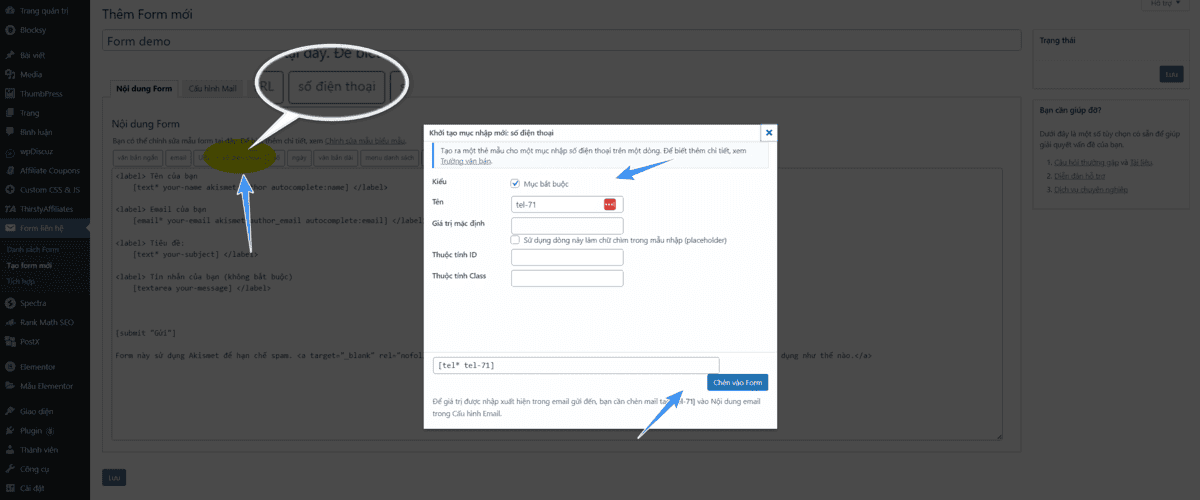Insert văn bản ngắn tag button
This screenshot has height=500, width=1200.
(x=137, y=157)
